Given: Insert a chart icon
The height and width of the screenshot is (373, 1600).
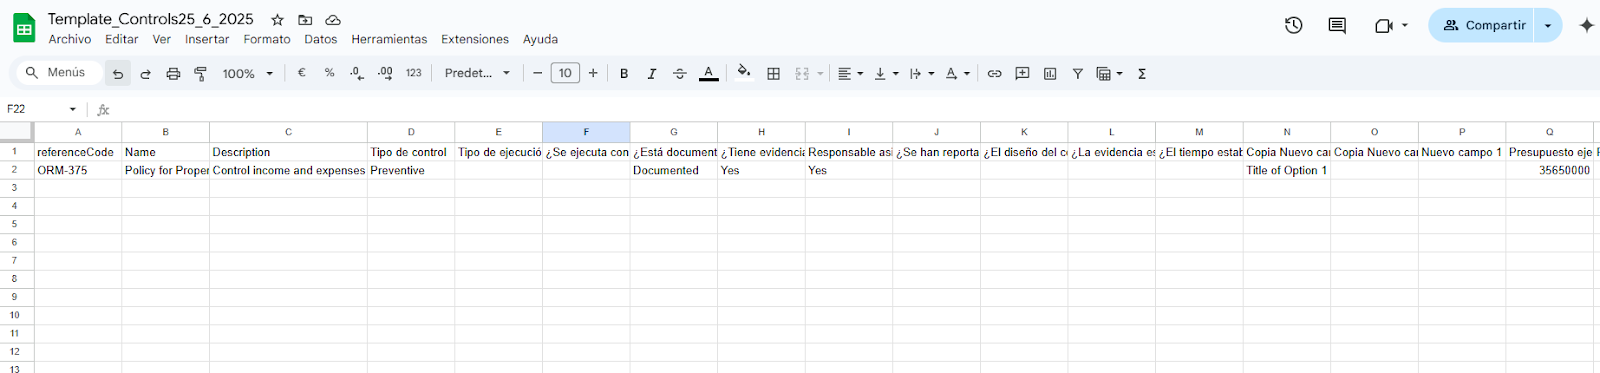Looking at the screenshot, I should pos(1050,73).
